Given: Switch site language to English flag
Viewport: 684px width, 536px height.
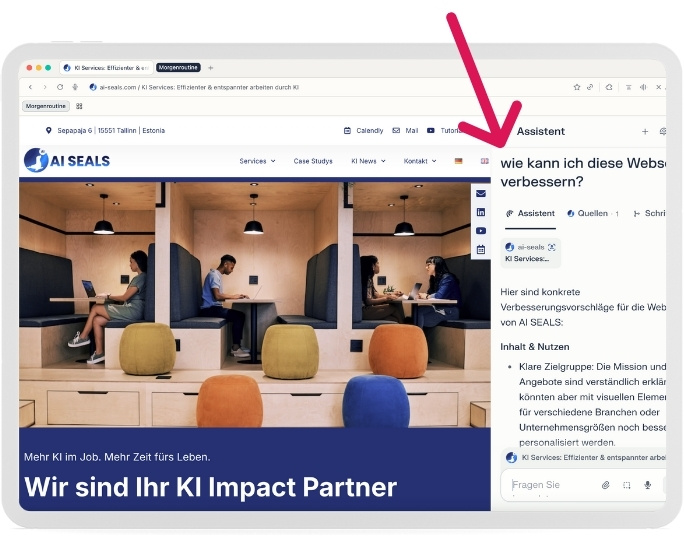Looking at the screenshot, I should (484, 161).
